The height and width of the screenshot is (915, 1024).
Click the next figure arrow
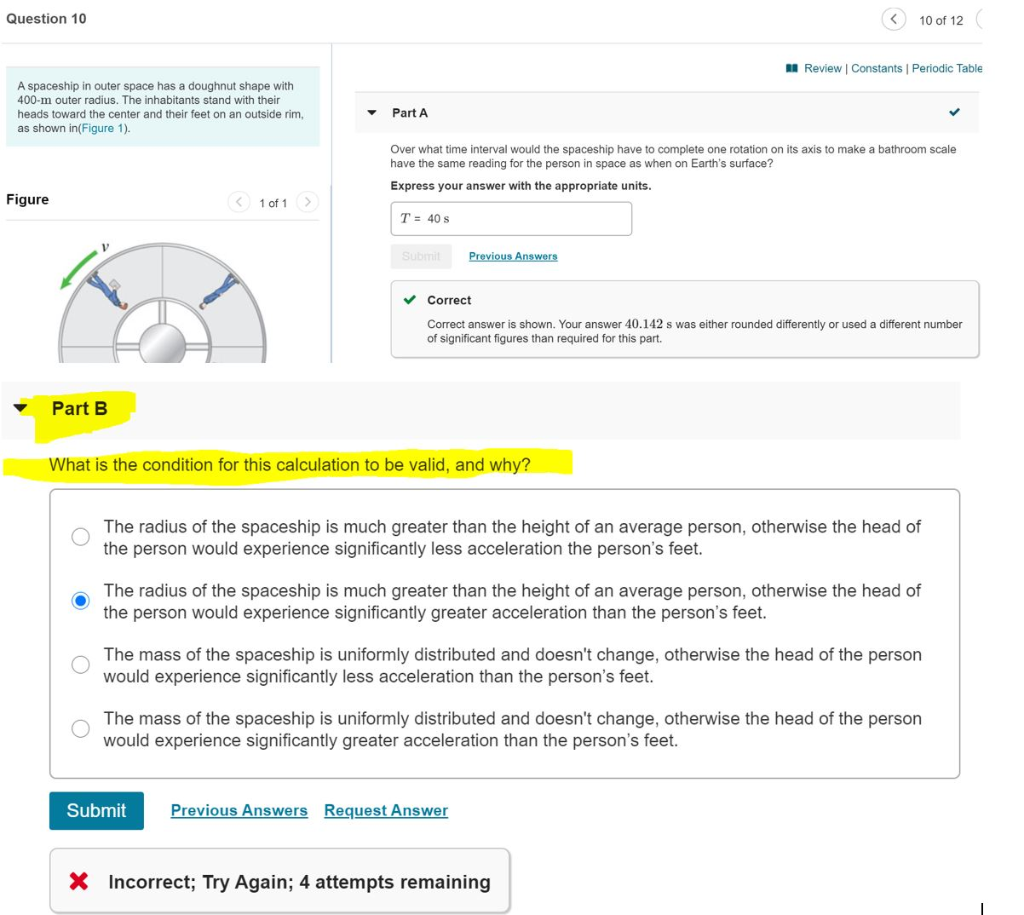point(309,201)
